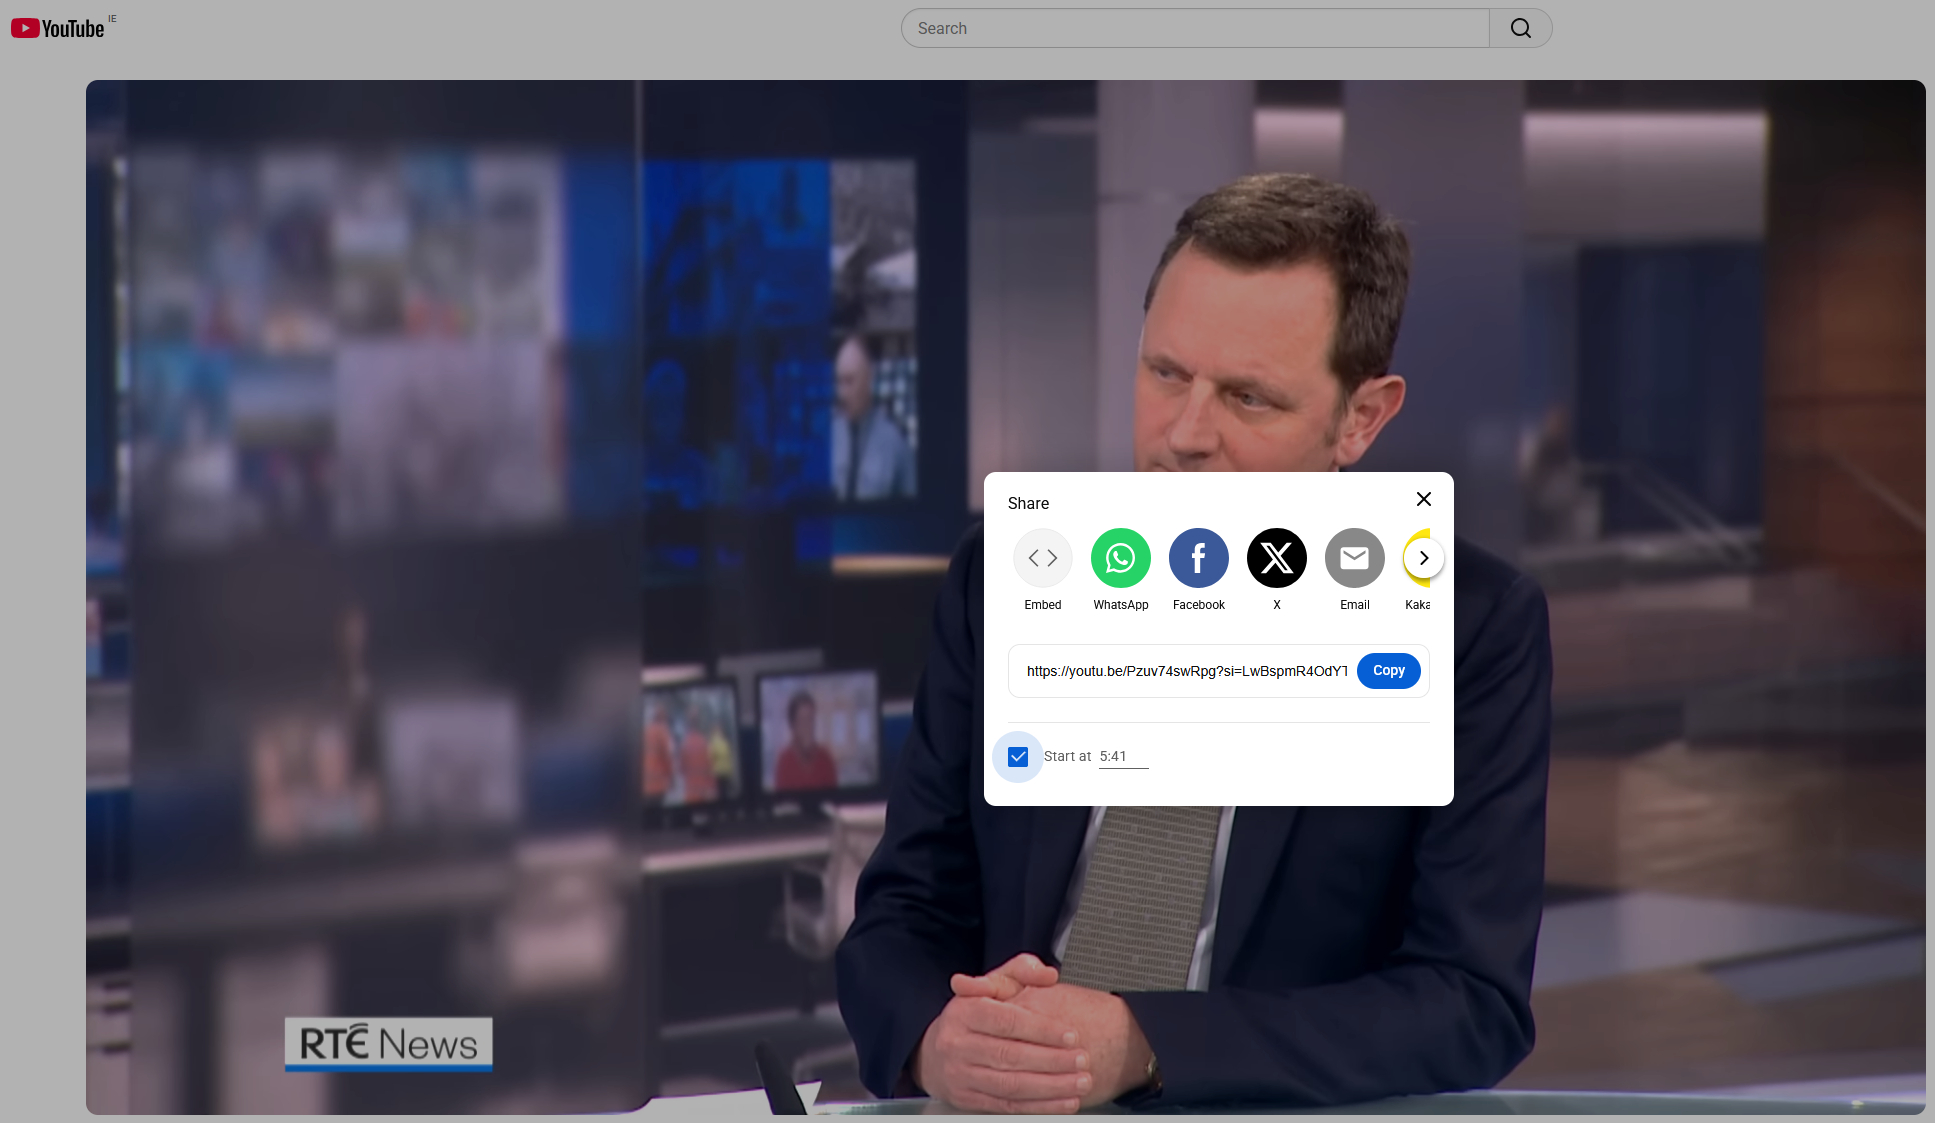This screenshot has height=1123, width=1935.
Task: Click the dimmed video area near RTÉ News logo
Action: coord(388,1043)
